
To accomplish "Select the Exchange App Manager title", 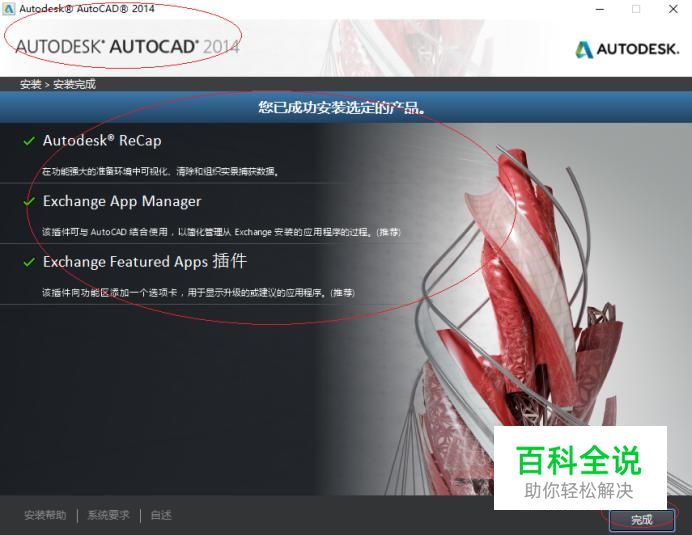I will 122,201.
